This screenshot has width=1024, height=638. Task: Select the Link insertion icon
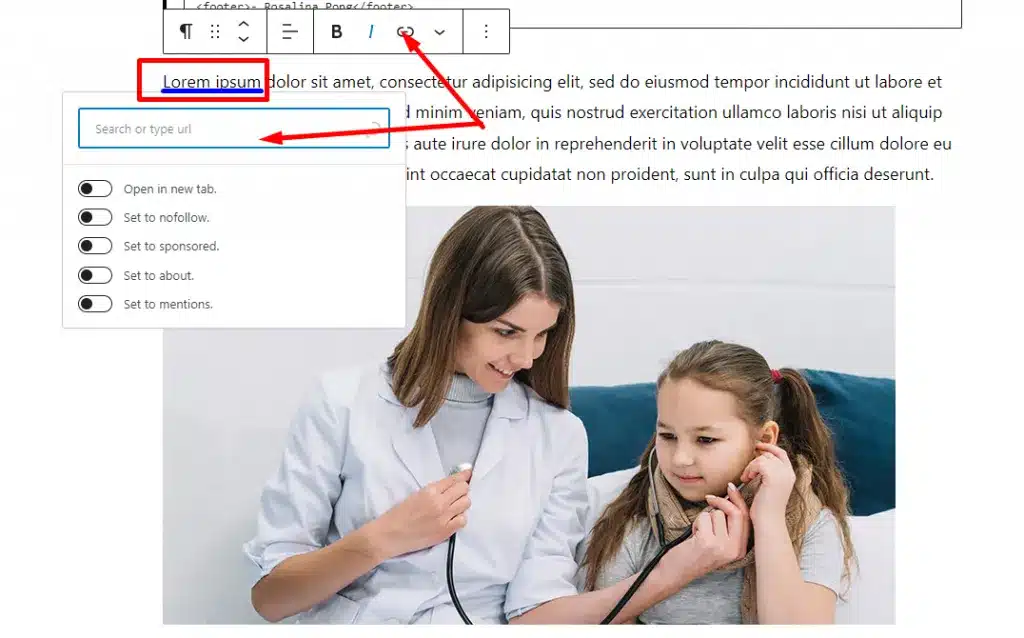404,31
